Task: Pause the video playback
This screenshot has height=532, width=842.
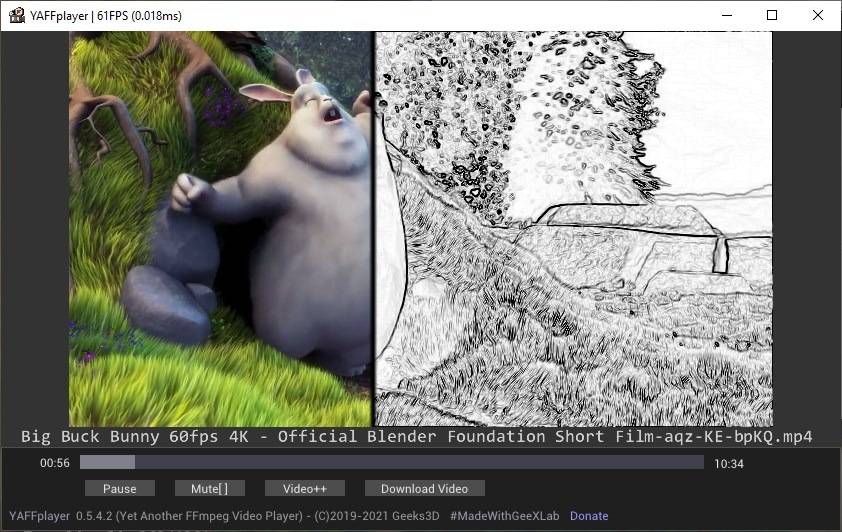Action: pos(120,489)
